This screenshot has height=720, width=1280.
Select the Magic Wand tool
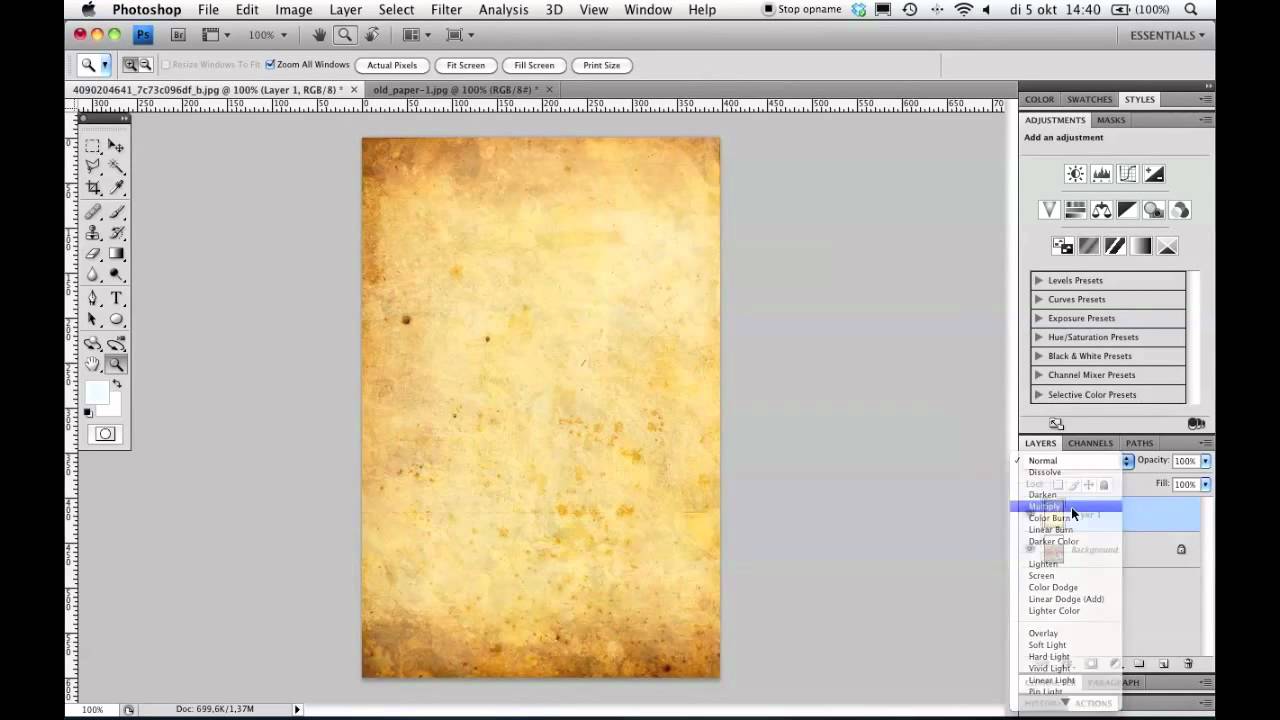pos(116,167)
